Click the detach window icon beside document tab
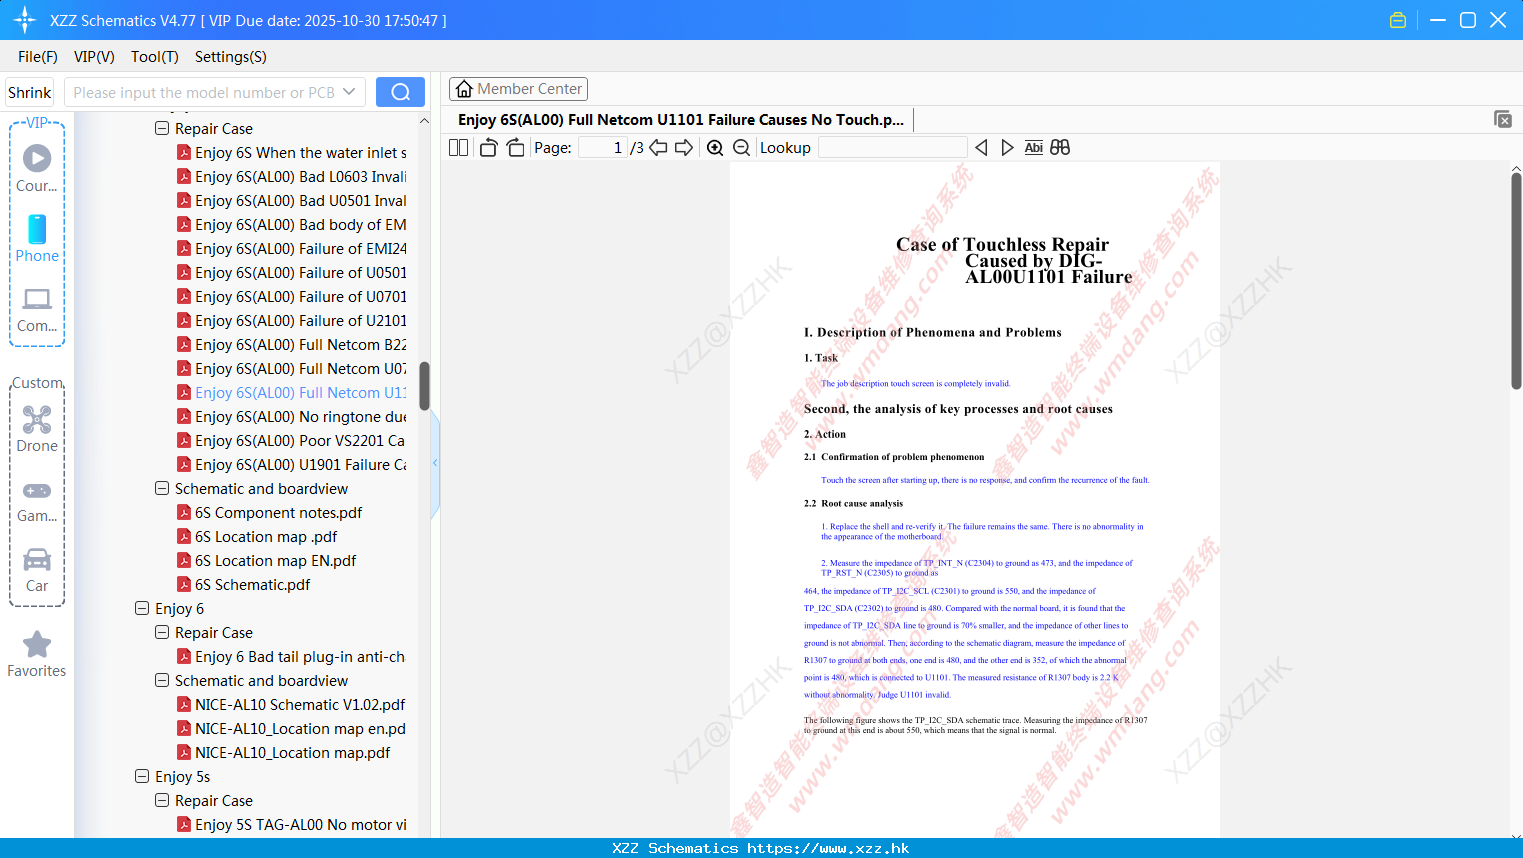The image size is (1523, 858). (1503, 119)
